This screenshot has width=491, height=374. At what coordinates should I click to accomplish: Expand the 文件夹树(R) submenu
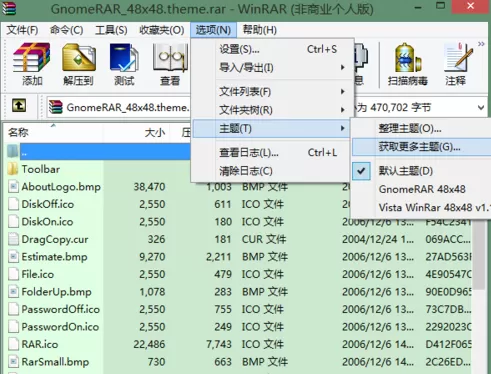tap(271, 110)
